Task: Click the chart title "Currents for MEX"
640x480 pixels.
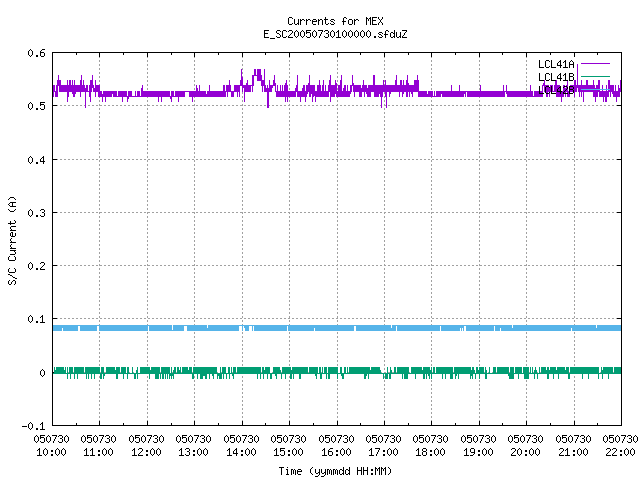Action: tap(335, 21)
